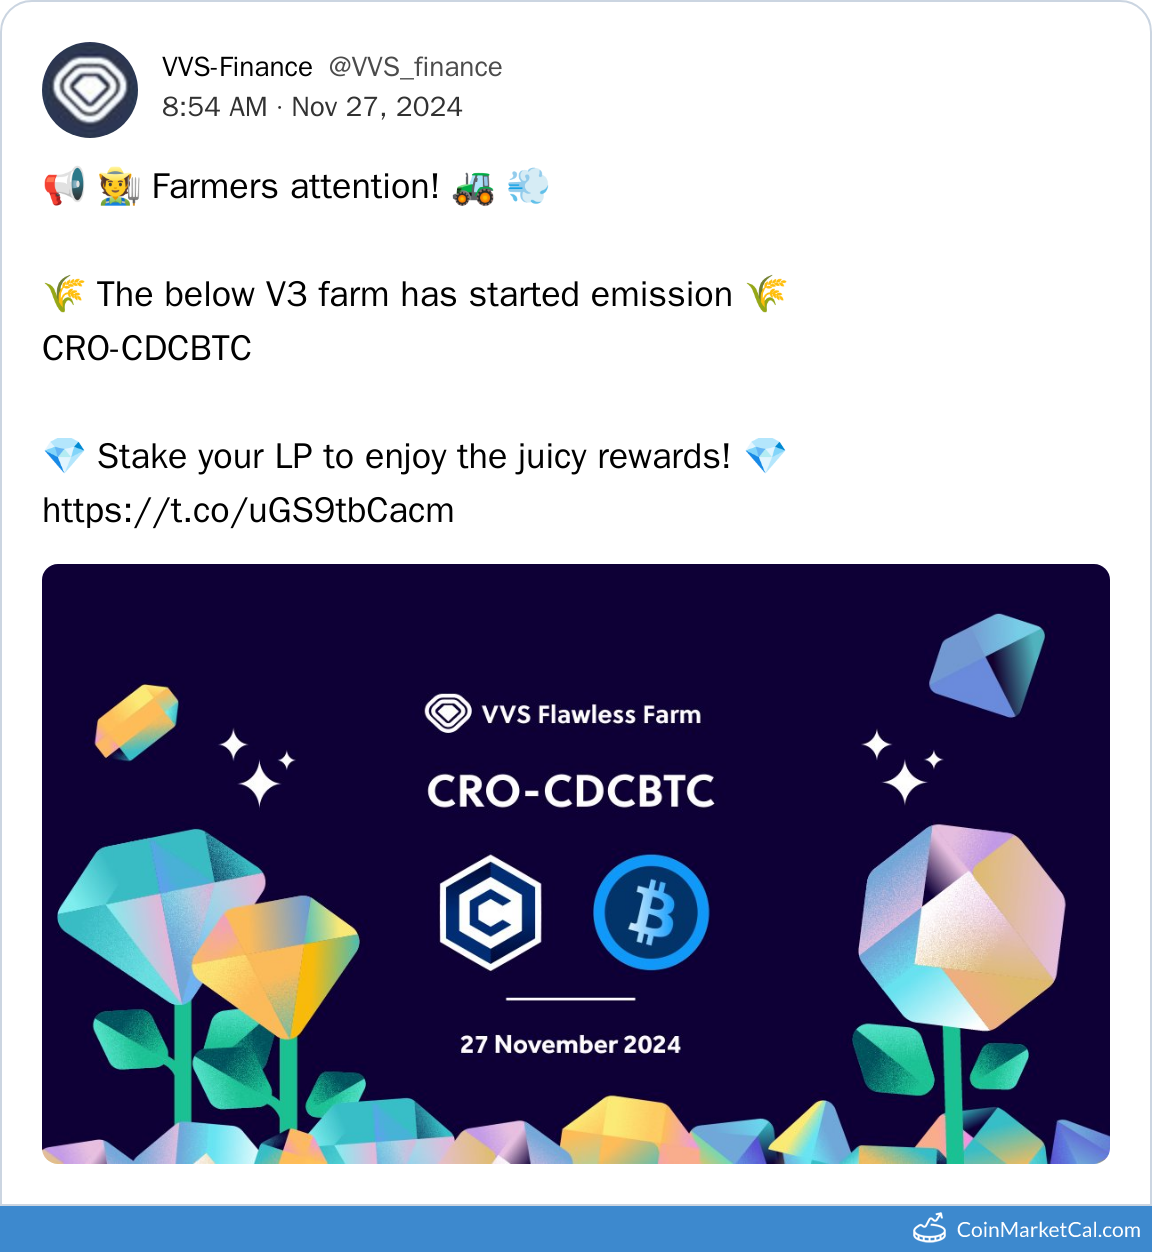This screenshot has height=1252, width=1152.
Task: Click the @VVS_finance handle
Action: (415, 67)
